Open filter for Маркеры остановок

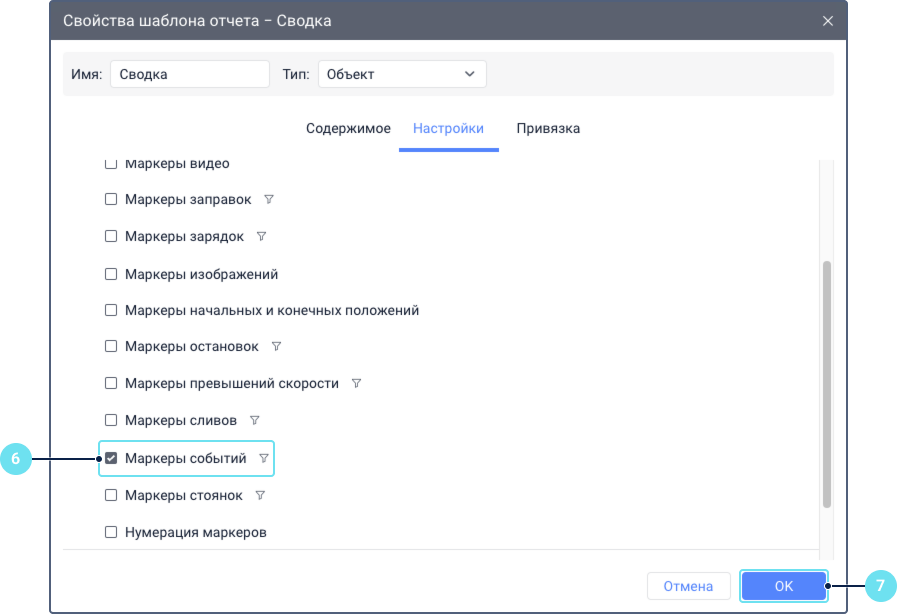(276, 346)
